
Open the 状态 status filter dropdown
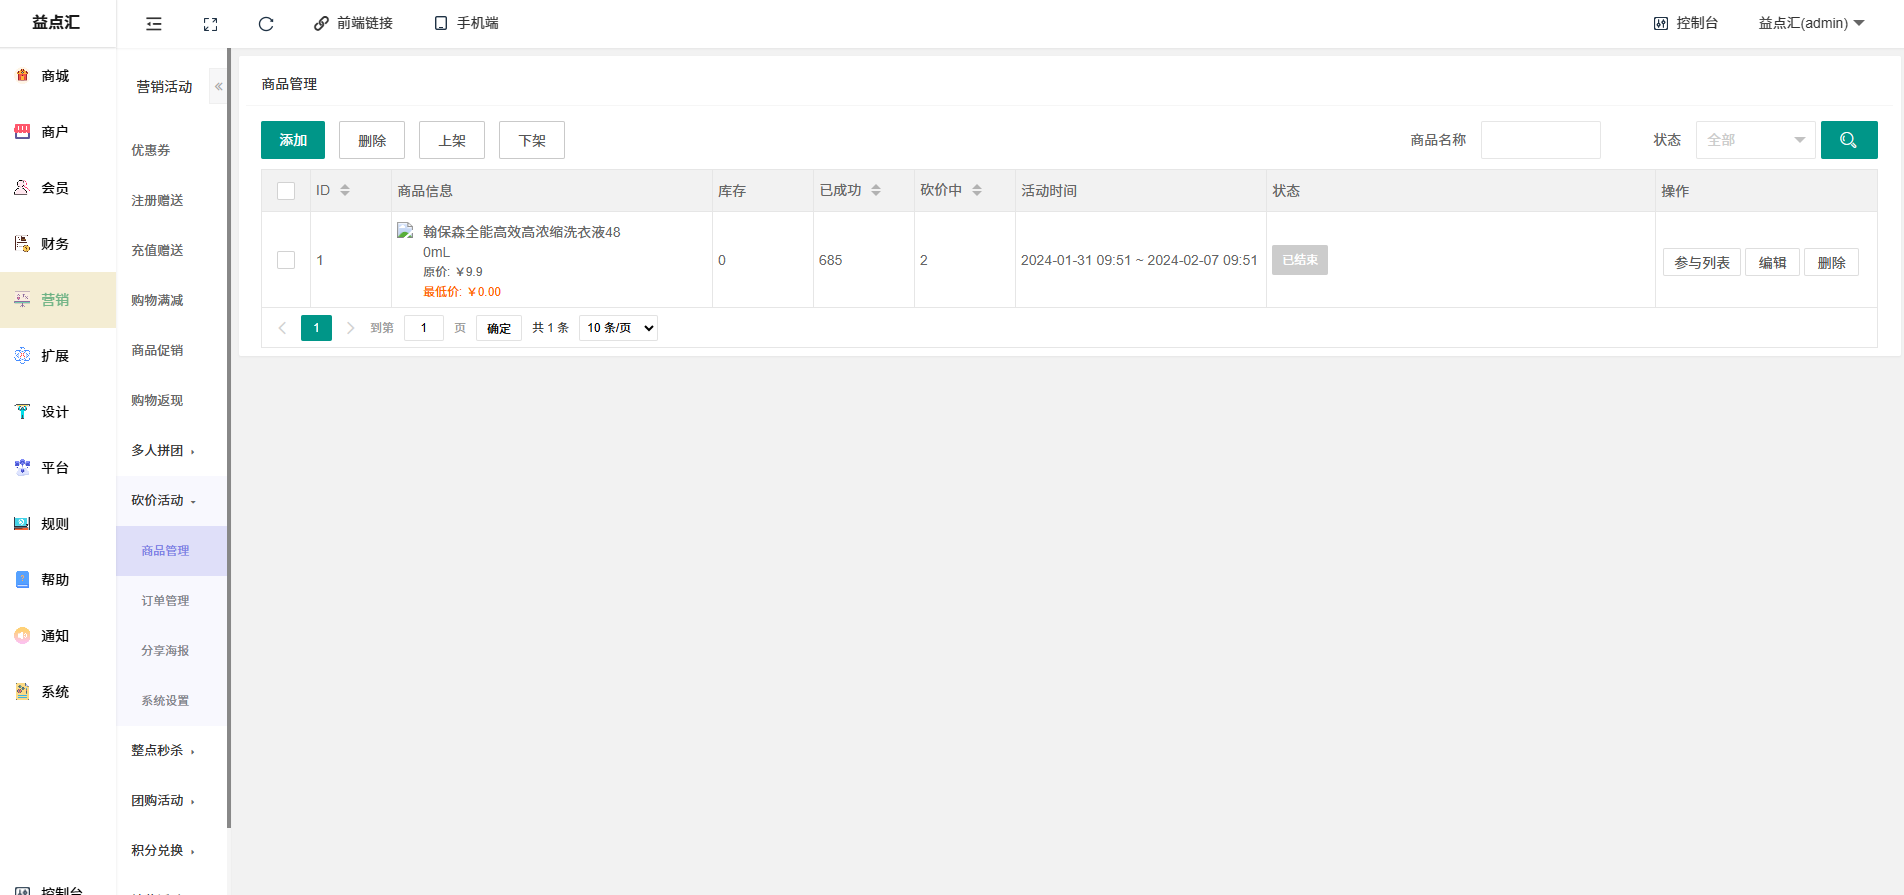tap(1755, 140)
